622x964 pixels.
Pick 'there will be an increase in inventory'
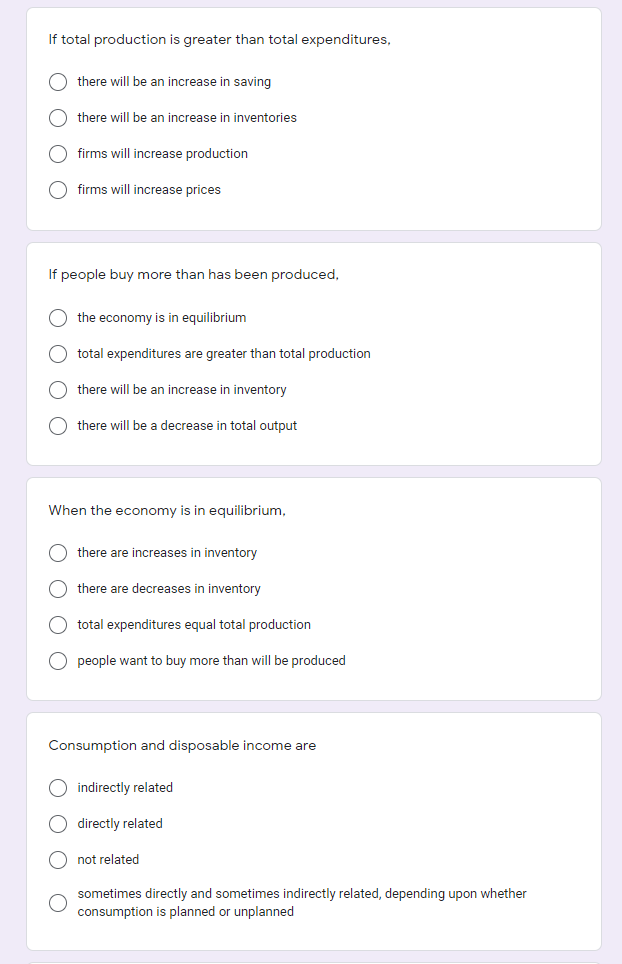58,390
